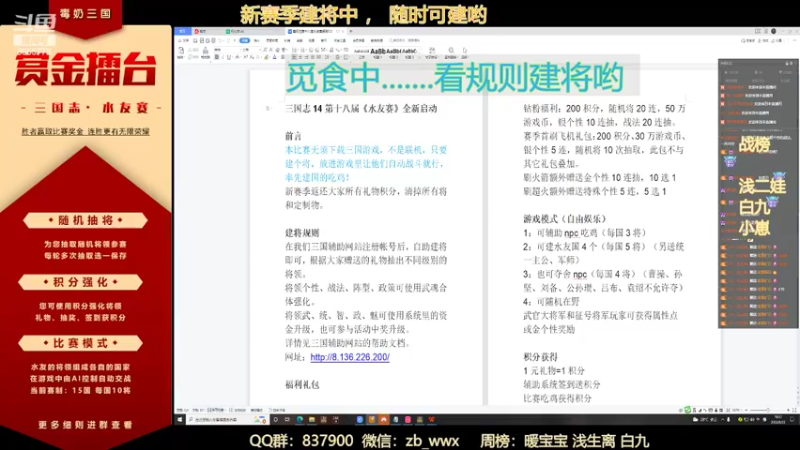Open the Insert ribbon tab
Viewport: 800px width, 450px height.
point(257,40)
